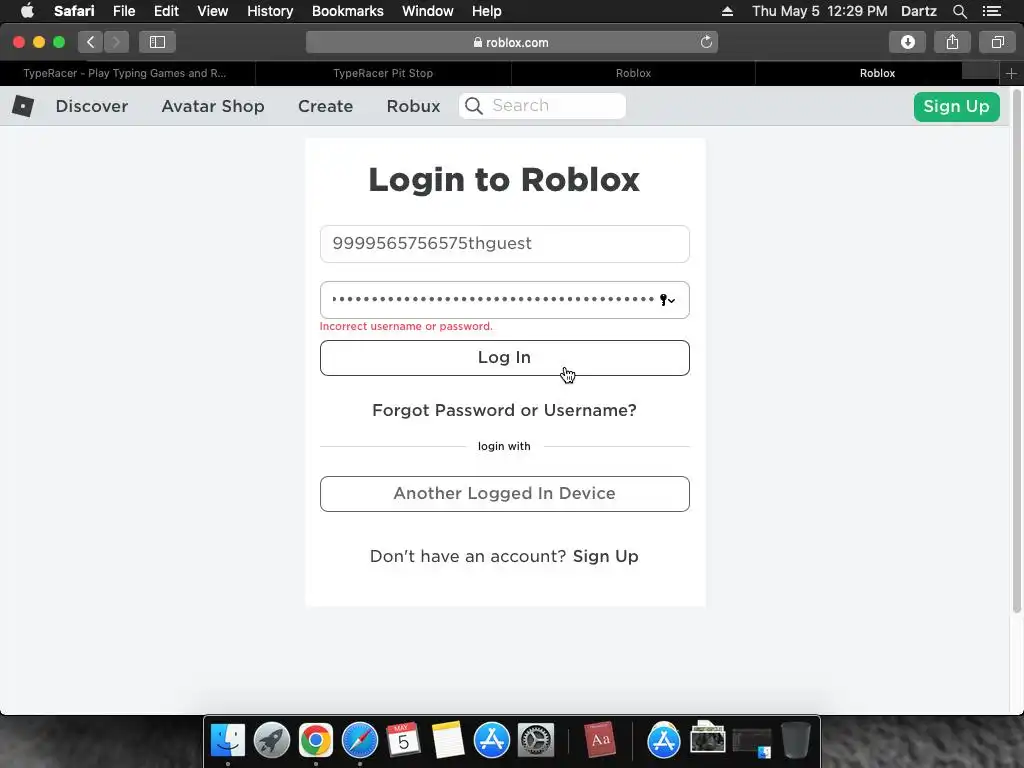1024x768 pixels.
Task: Choose Another Logged In Device login
Action: [504, 494]
